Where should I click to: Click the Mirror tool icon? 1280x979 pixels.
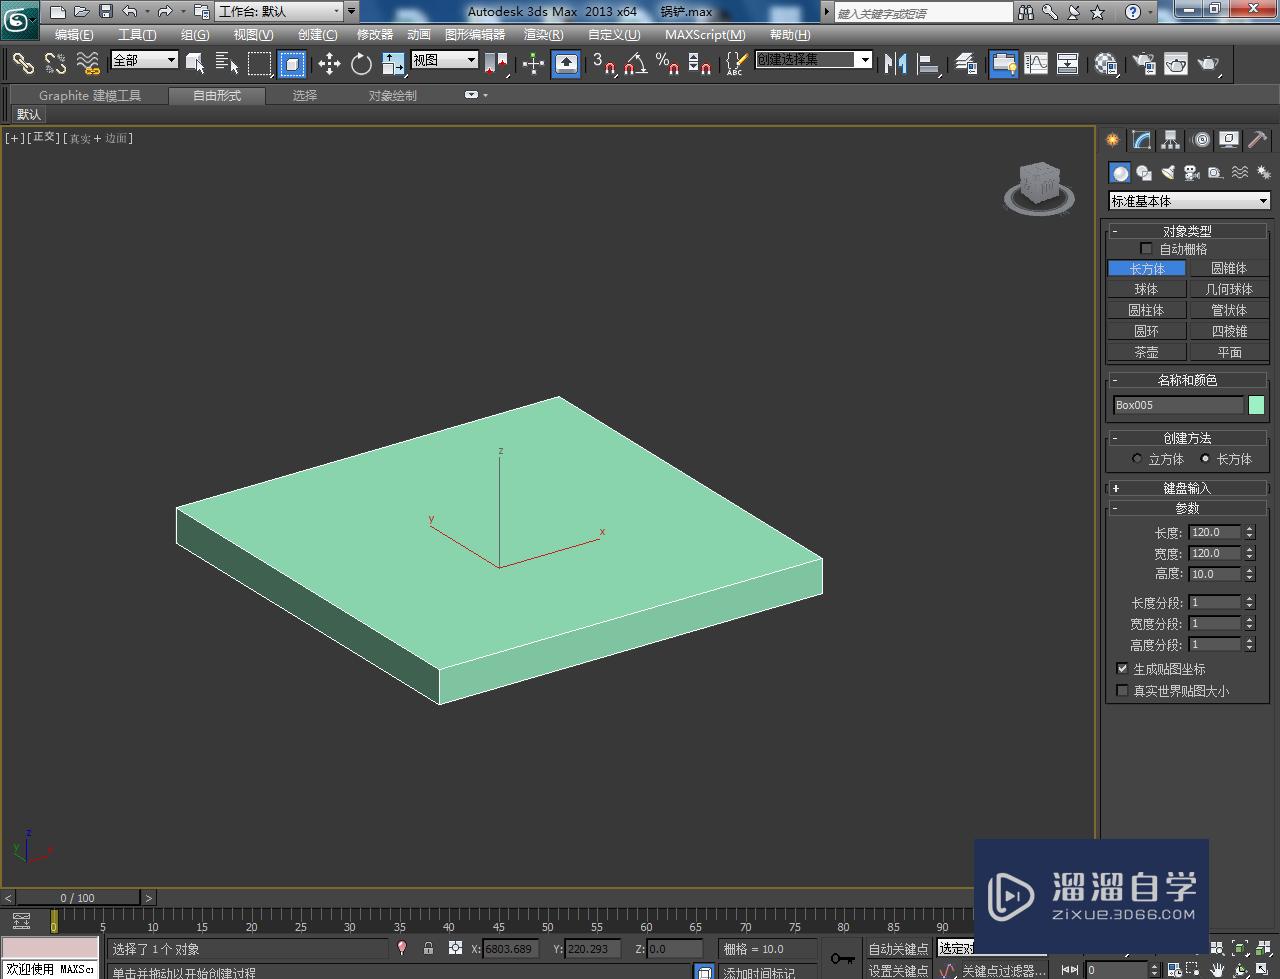pyautogui.click(x=896, y=64)
